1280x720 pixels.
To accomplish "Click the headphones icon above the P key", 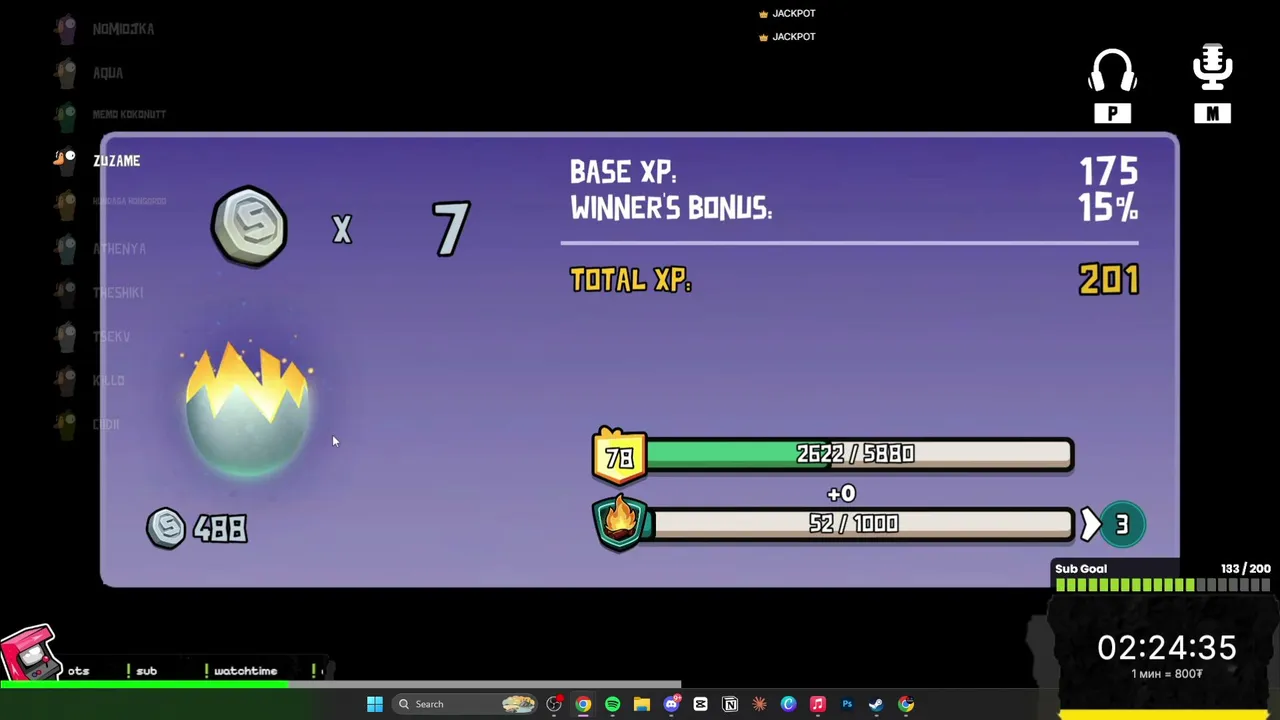I will coord(1112,72).
